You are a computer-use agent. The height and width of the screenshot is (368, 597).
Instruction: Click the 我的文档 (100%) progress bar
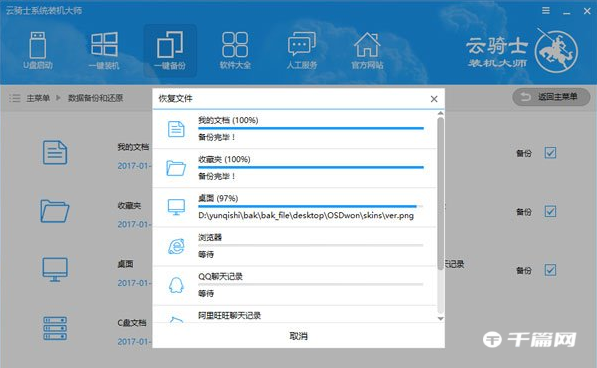(x=311, y=129)
